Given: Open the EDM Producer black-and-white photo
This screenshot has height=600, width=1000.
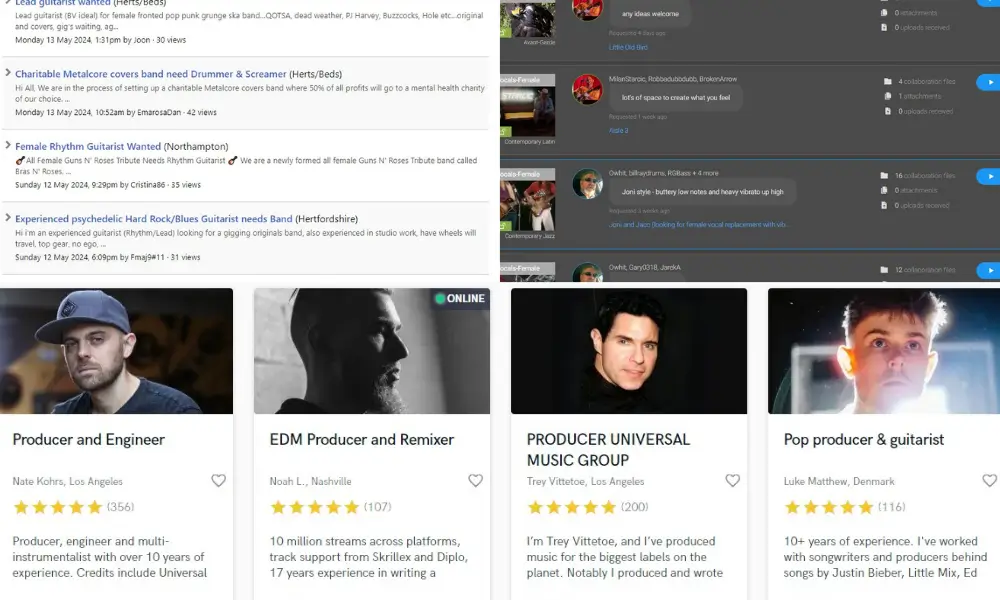Looking at the screenshot, I should pos(372,351).
